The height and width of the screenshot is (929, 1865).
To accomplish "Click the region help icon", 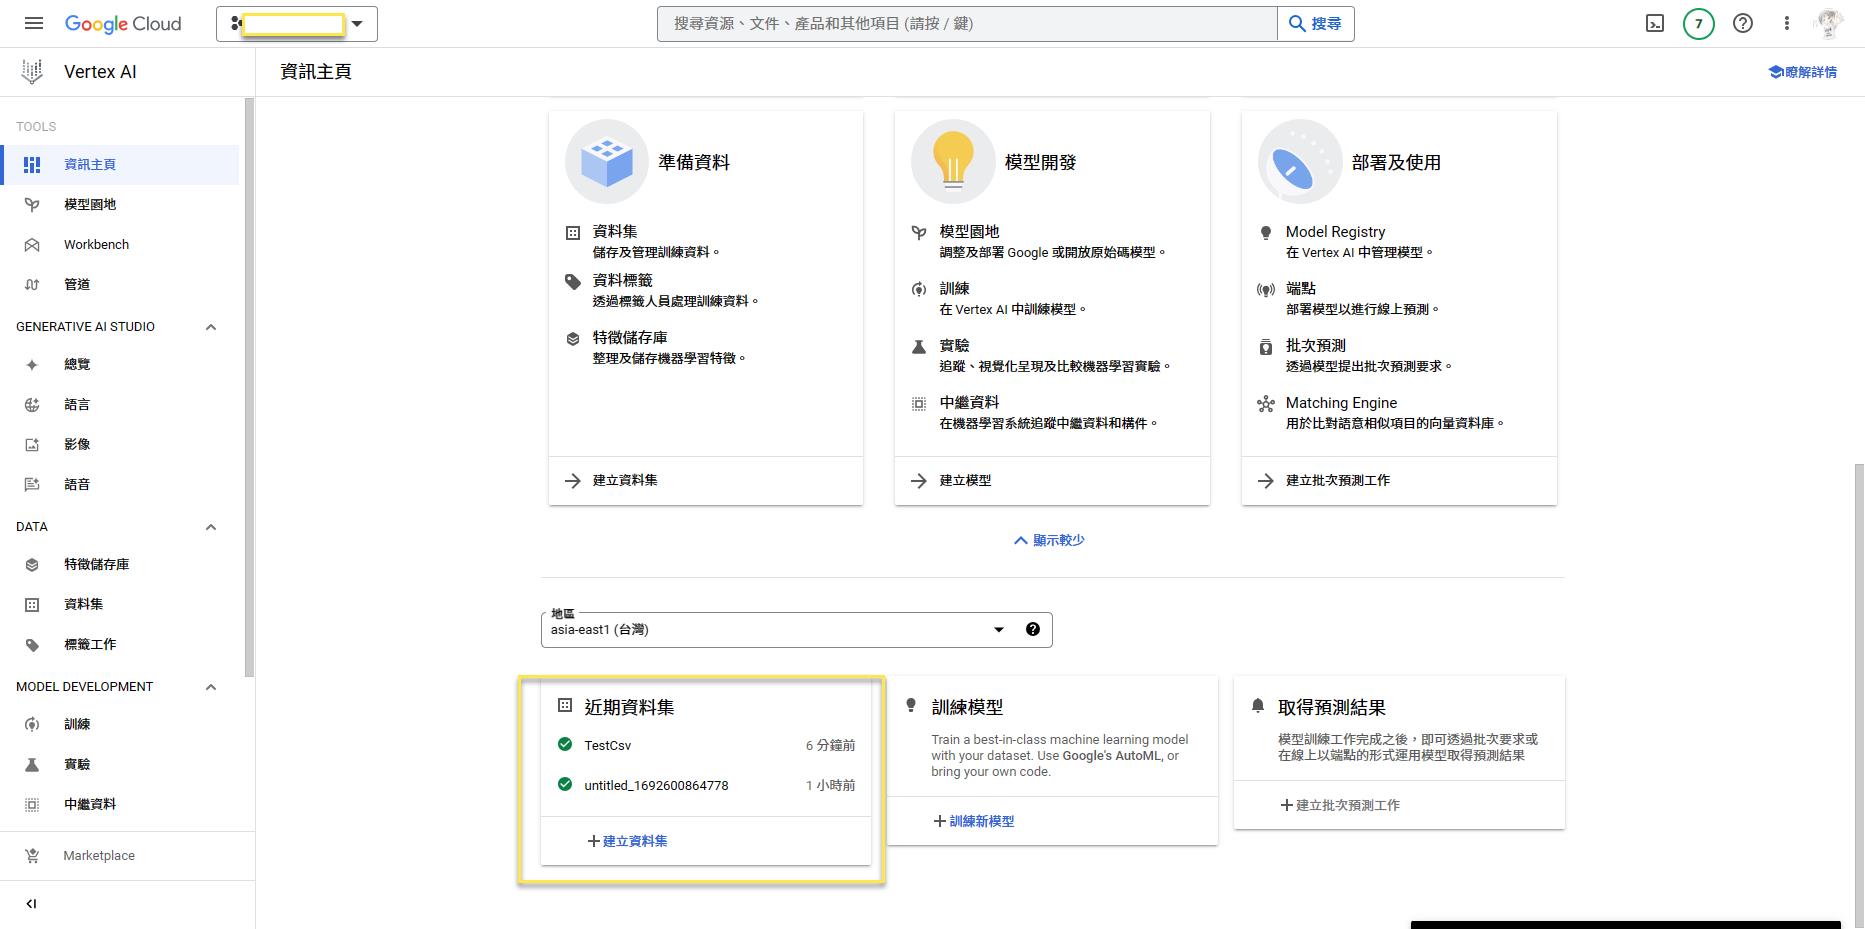I will coord(1033,630).
